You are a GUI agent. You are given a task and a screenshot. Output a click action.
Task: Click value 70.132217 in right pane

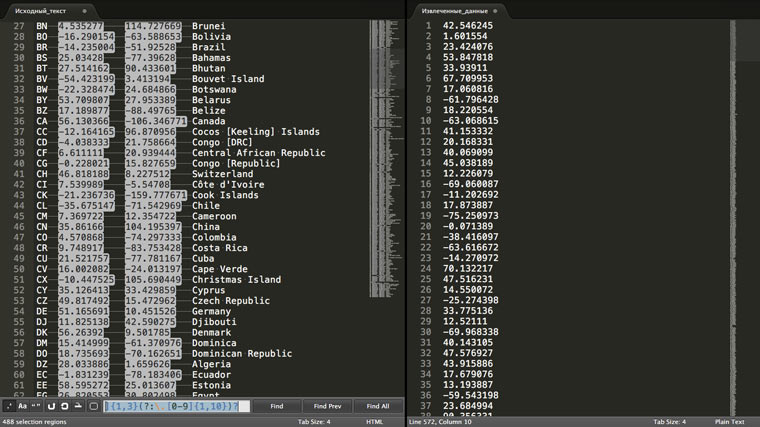(x=468, y=269)
